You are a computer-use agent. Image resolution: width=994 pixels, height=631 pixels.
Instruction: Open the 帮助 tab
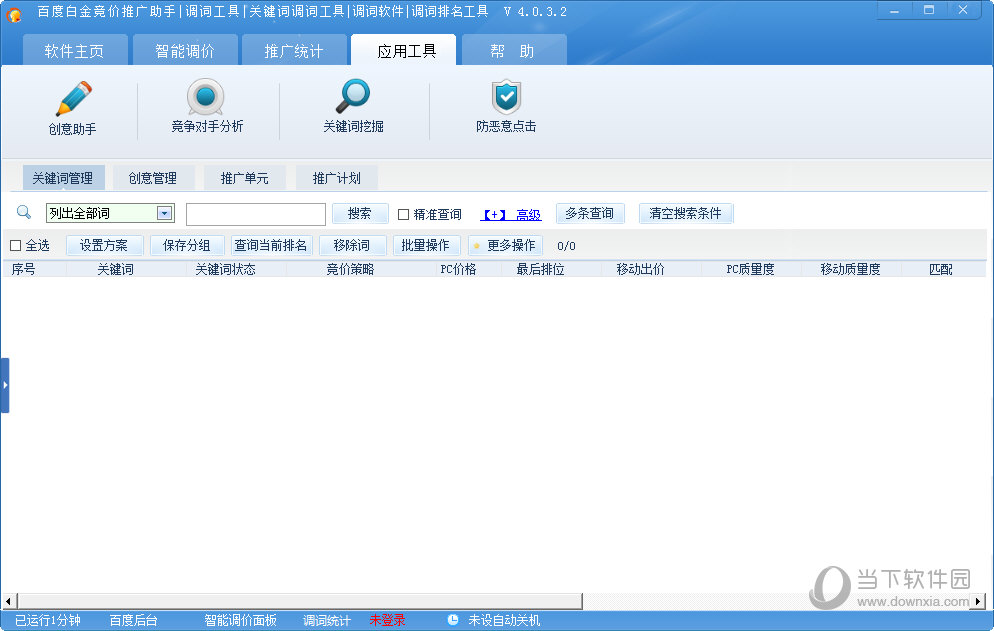(x=513, y=51)
